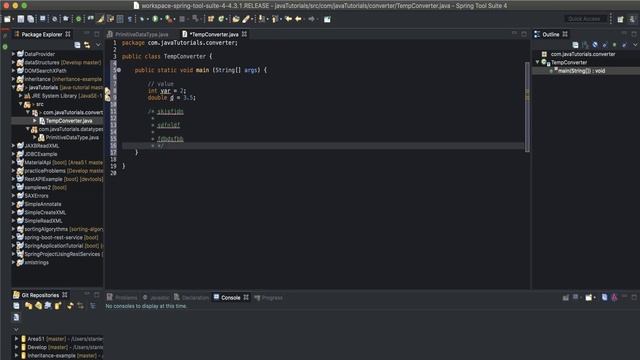Maximize the Outline view
The height and width of the screenshot is (360, 640).
click(x=634, y=34)
